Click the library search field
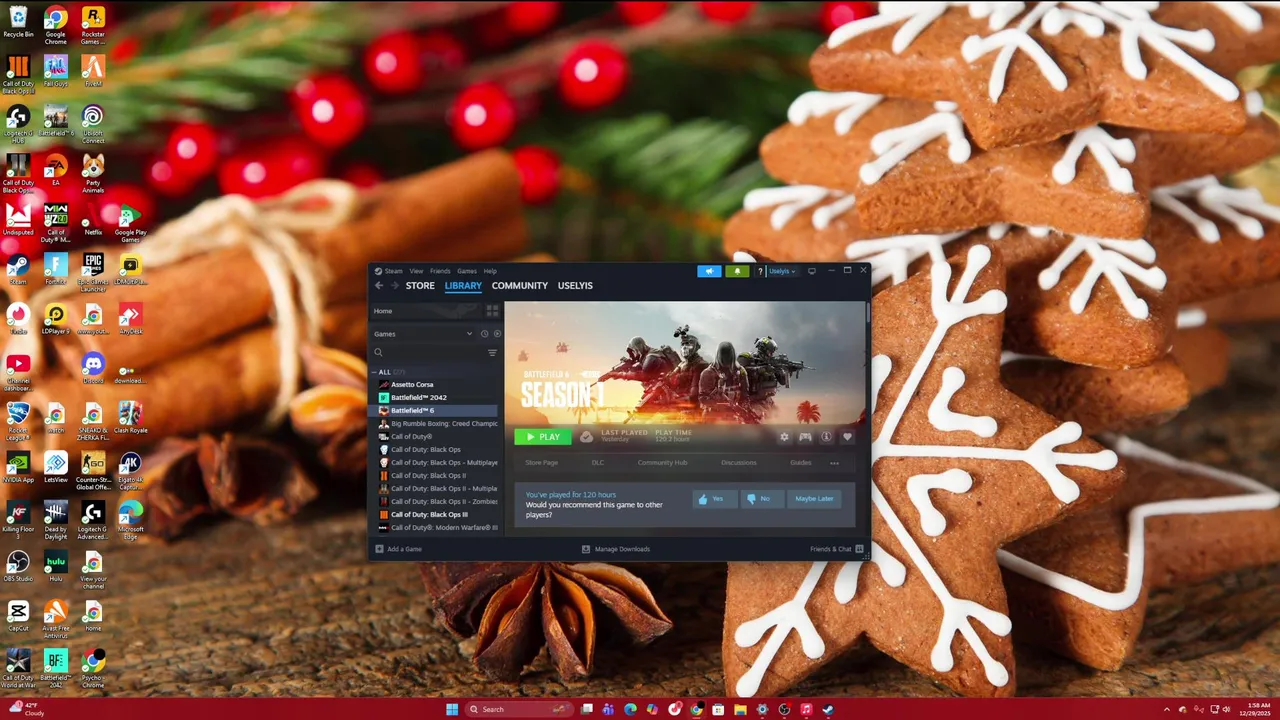 point(428,353)
